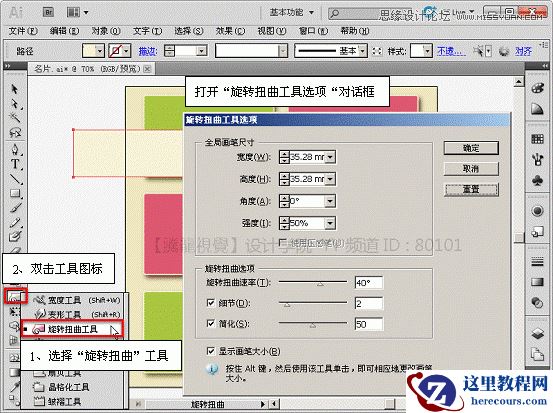553x413 pixels.
Task: Open the 基本 brush definition dropdown
Action: 363,51
